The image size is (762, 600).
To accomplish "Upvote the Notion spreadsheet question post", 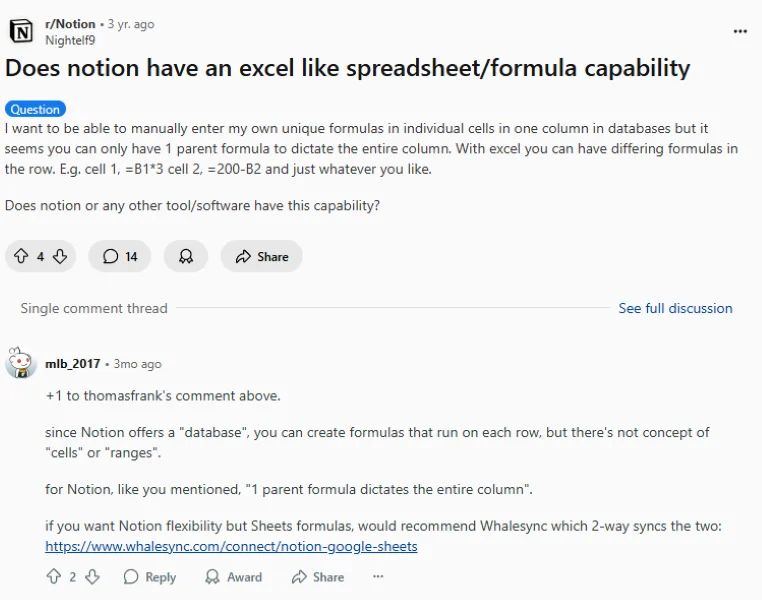I will 21,256.
